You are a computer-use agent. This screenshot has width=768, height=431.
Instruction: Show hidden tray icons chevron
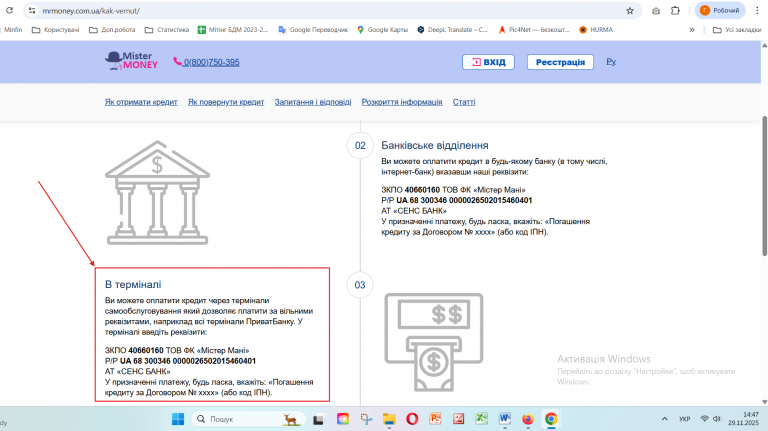[x=664, y=419]
